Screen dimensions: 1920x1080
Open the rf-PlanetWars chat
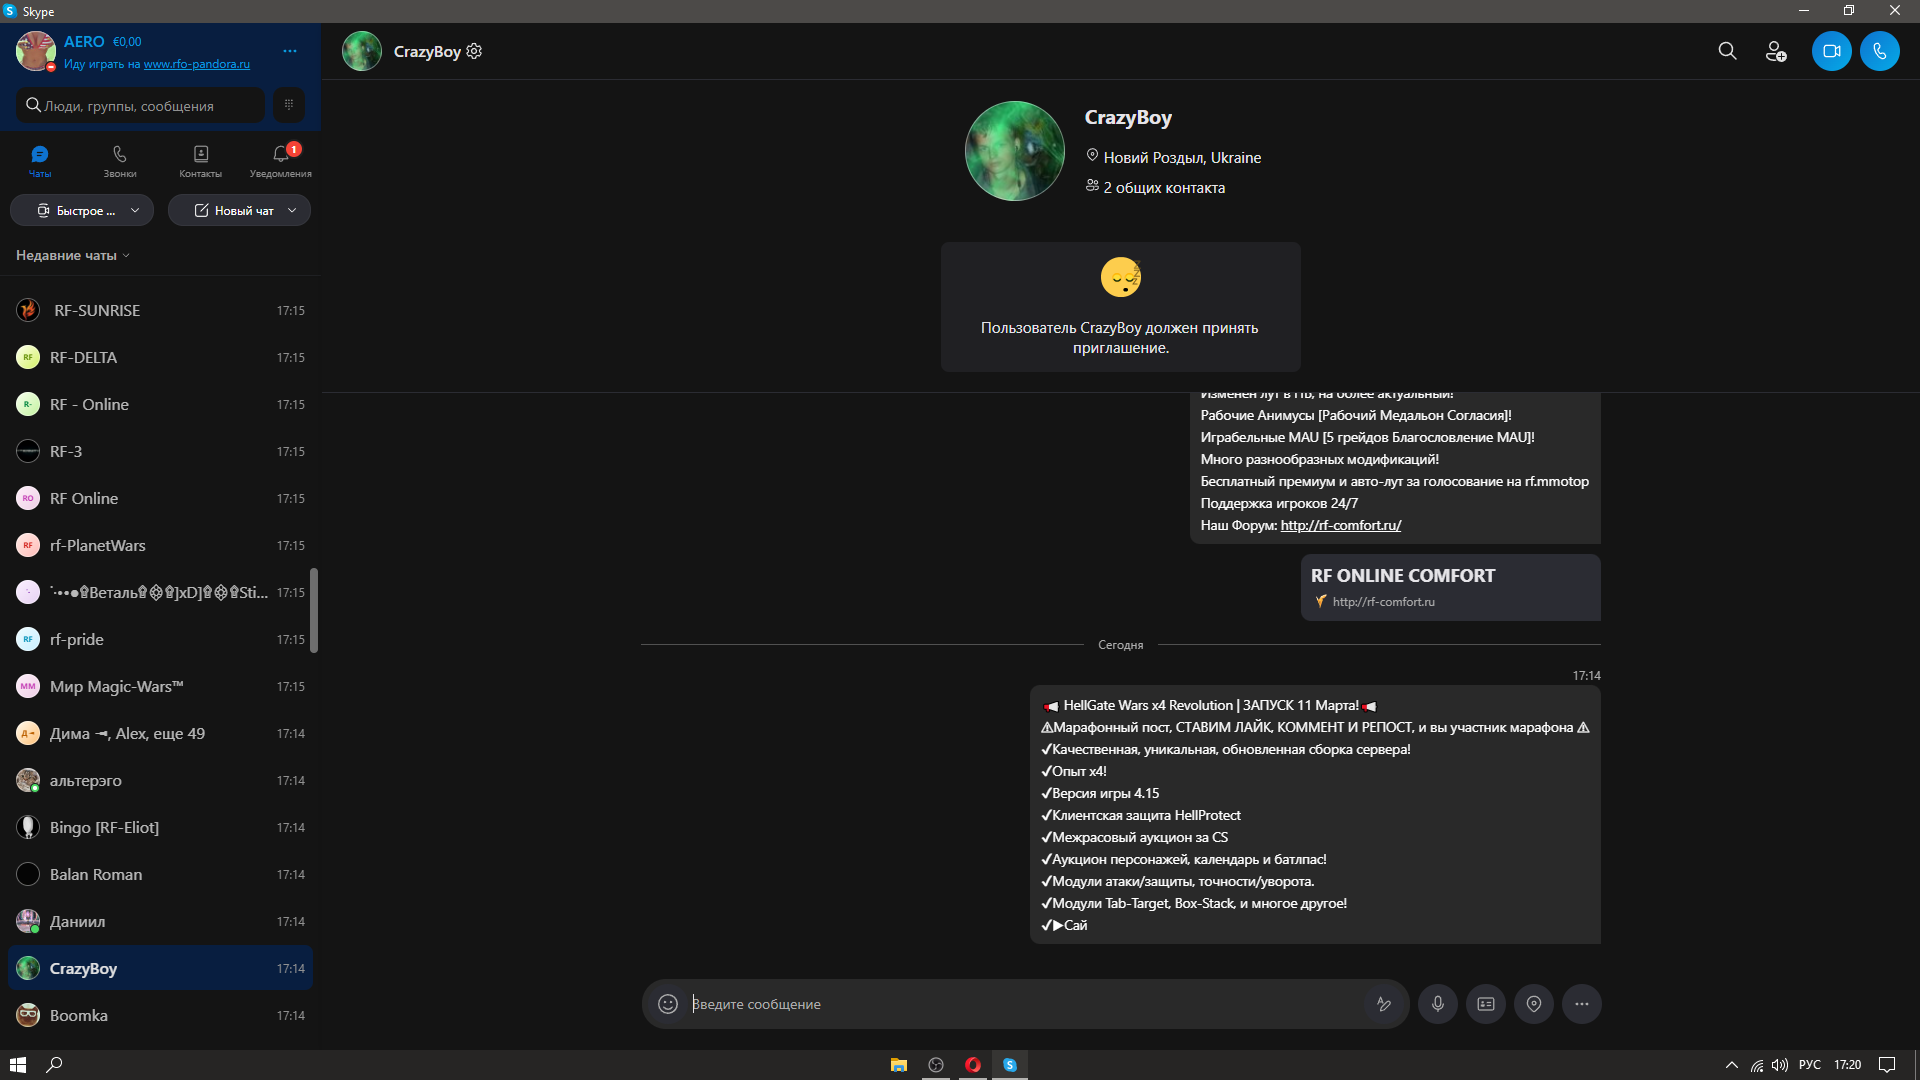tap(160, 545)
